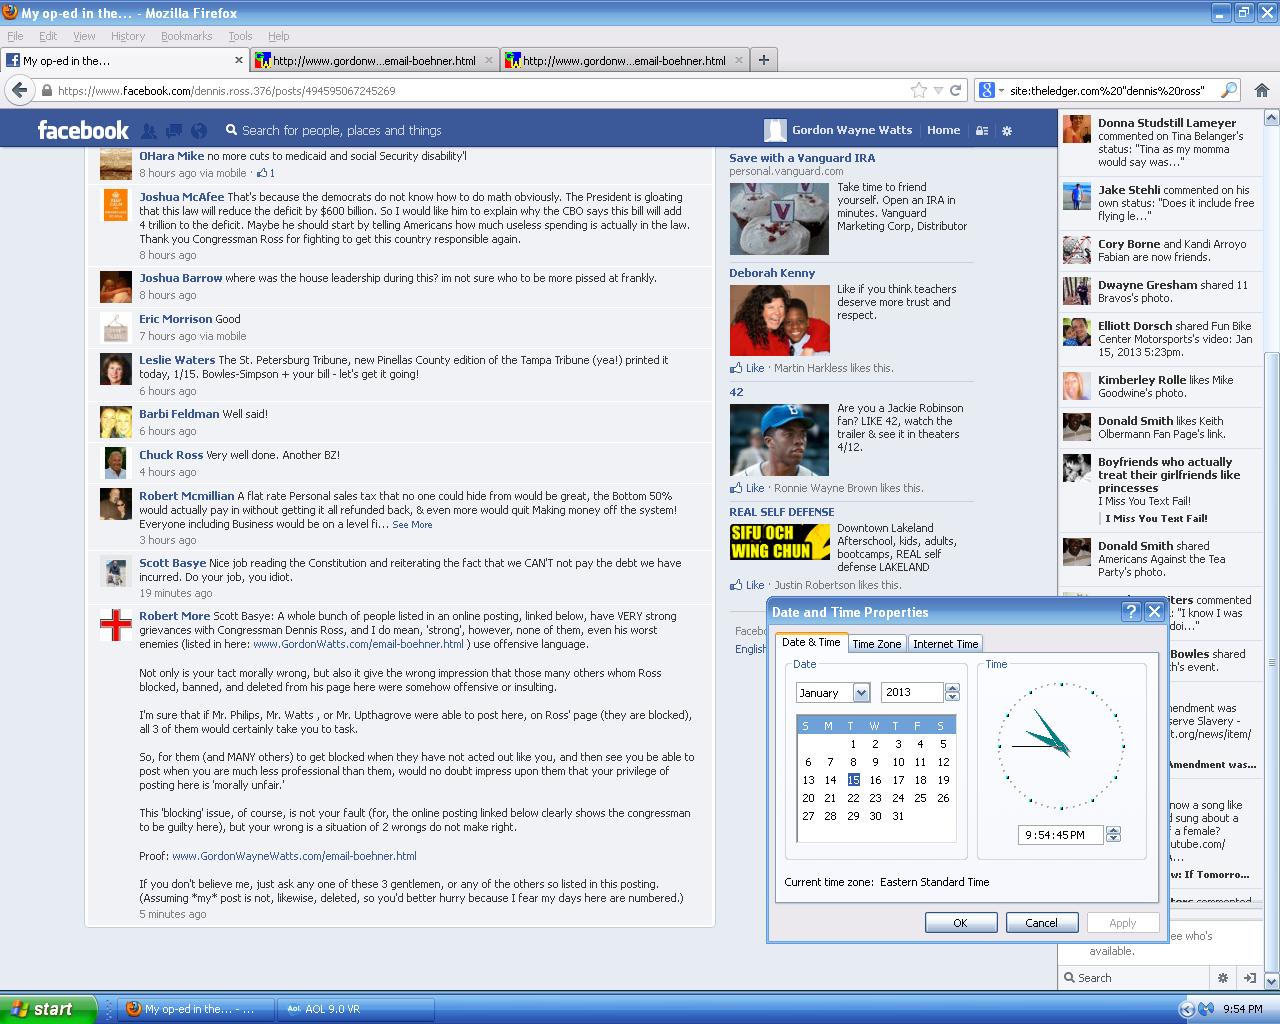Open Facebook settings gear icon
The height and width of the screenshot is (1024, 1280).
[x=1007, y=130]
